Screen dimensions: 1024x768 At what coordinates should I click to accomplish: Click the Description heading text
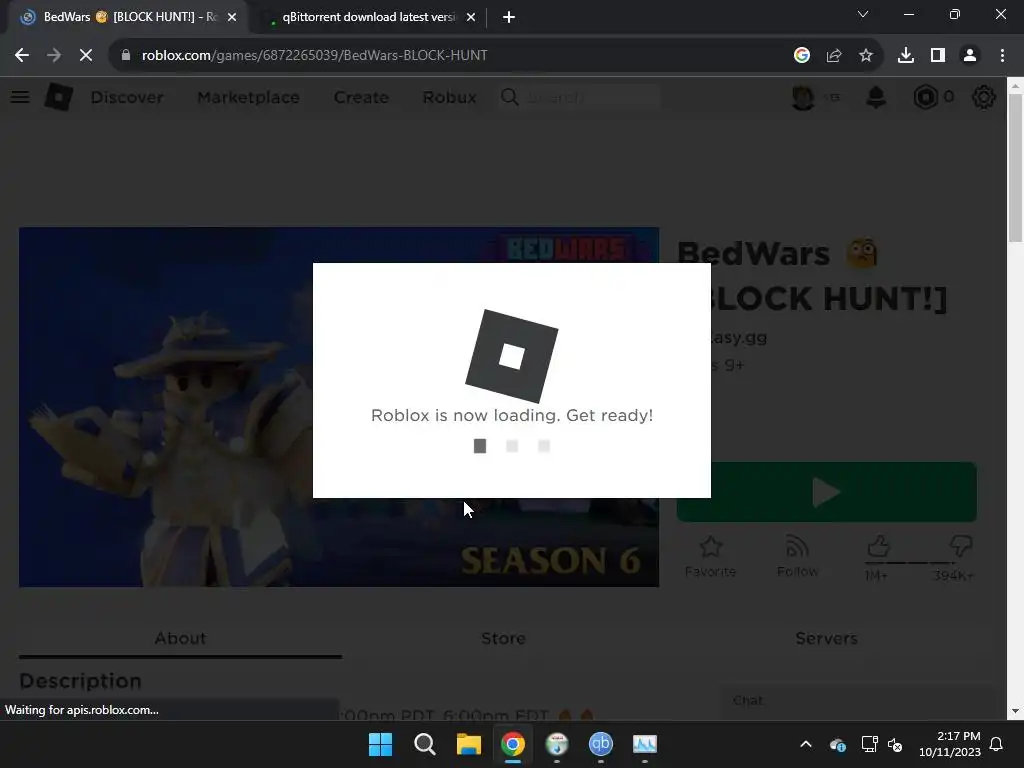80,681
